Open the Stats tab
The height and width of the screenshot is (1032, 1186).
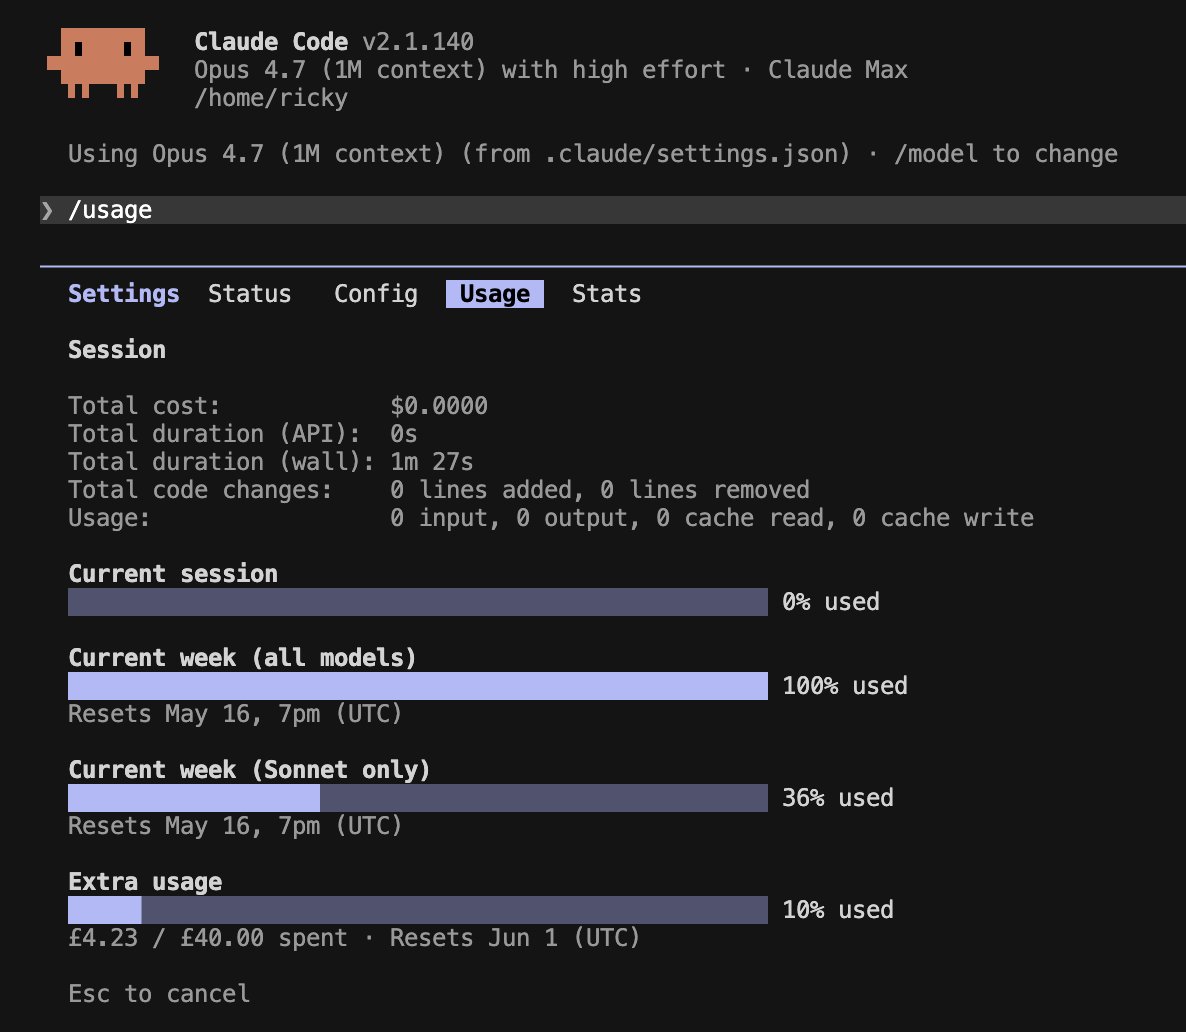(607, 294)
